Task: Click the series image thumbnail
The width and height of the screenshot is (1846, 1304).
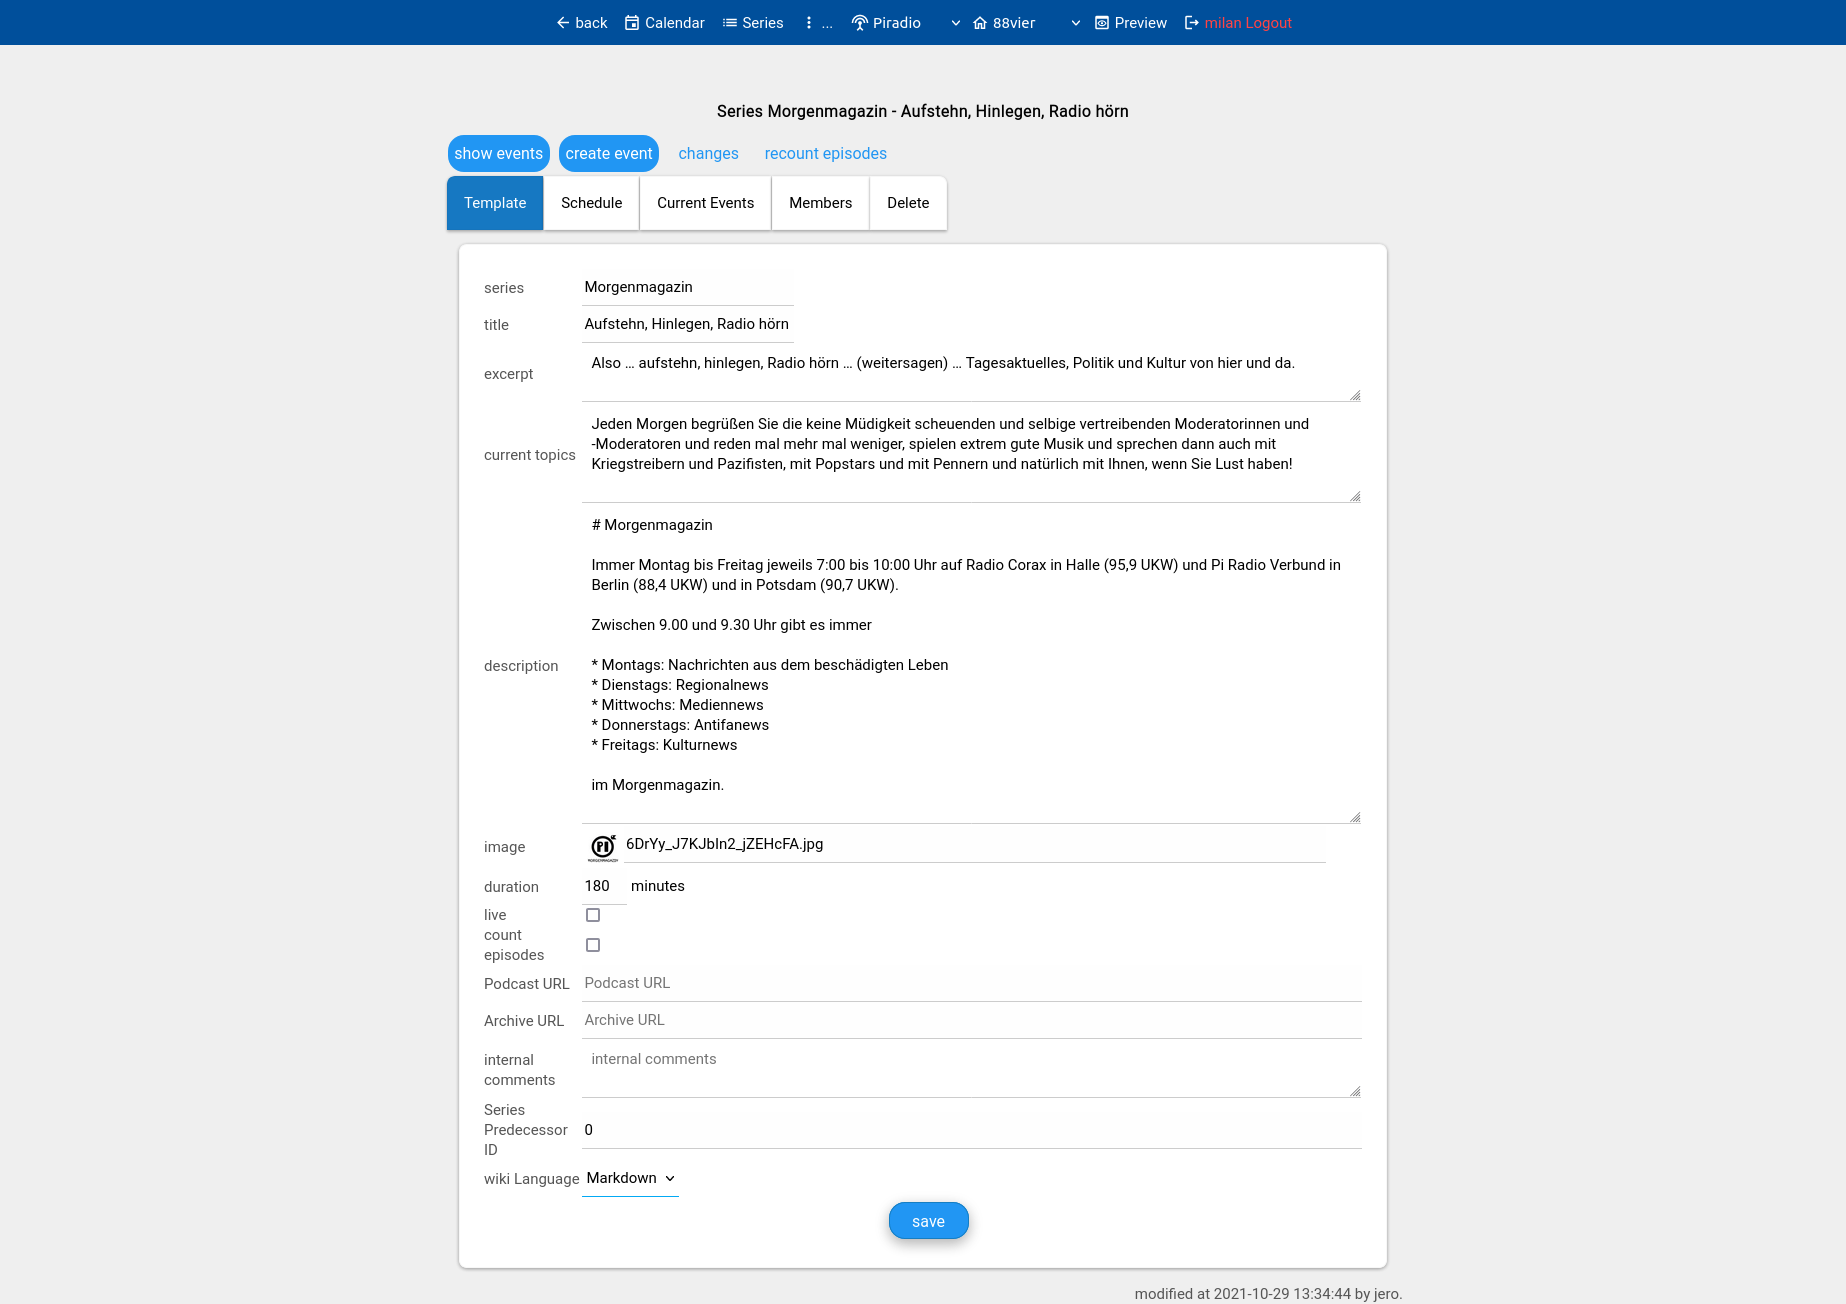Action: [602, 847]
